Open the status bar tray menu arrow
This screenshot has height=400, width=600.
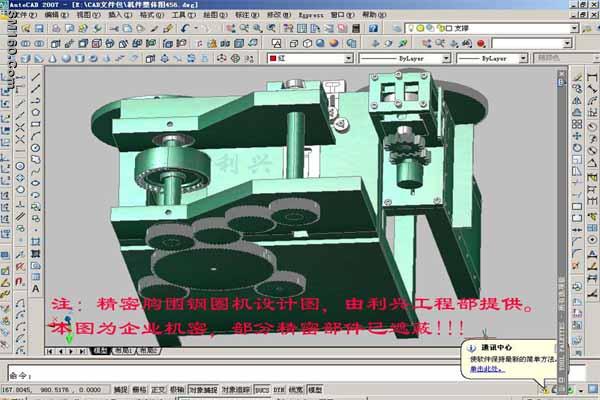[x=581, y=391]
